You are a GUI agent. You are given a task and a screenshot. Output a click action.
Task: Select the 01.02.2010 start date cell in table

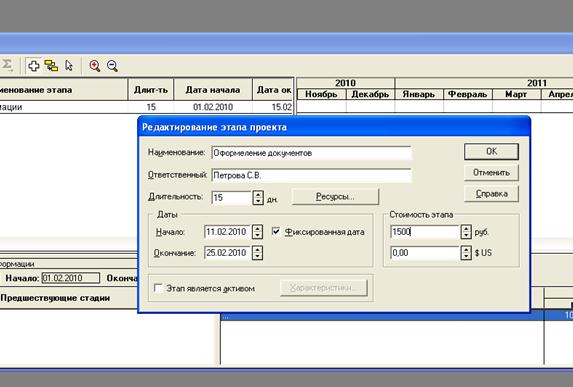tap(213, 107)
